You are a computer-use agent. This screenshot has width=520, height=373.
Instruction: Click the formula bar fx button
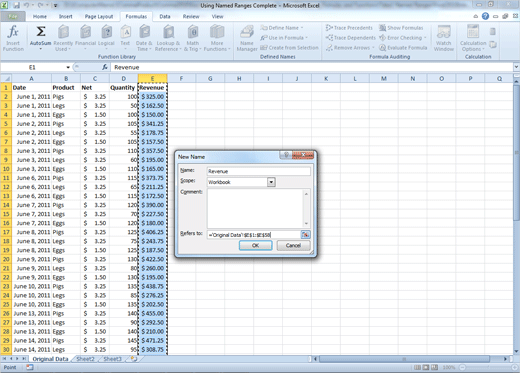pos(105,67)
